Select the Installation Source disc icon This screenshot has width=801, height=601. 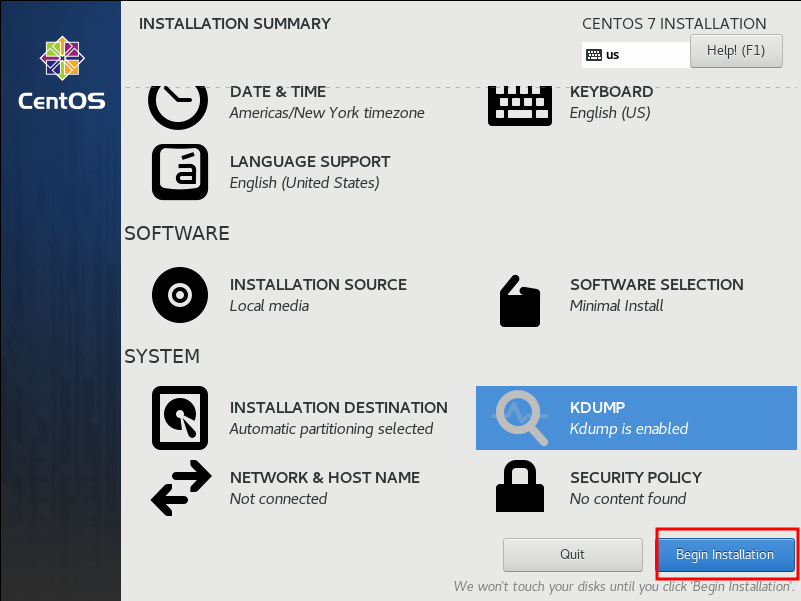tap(180, 295)
